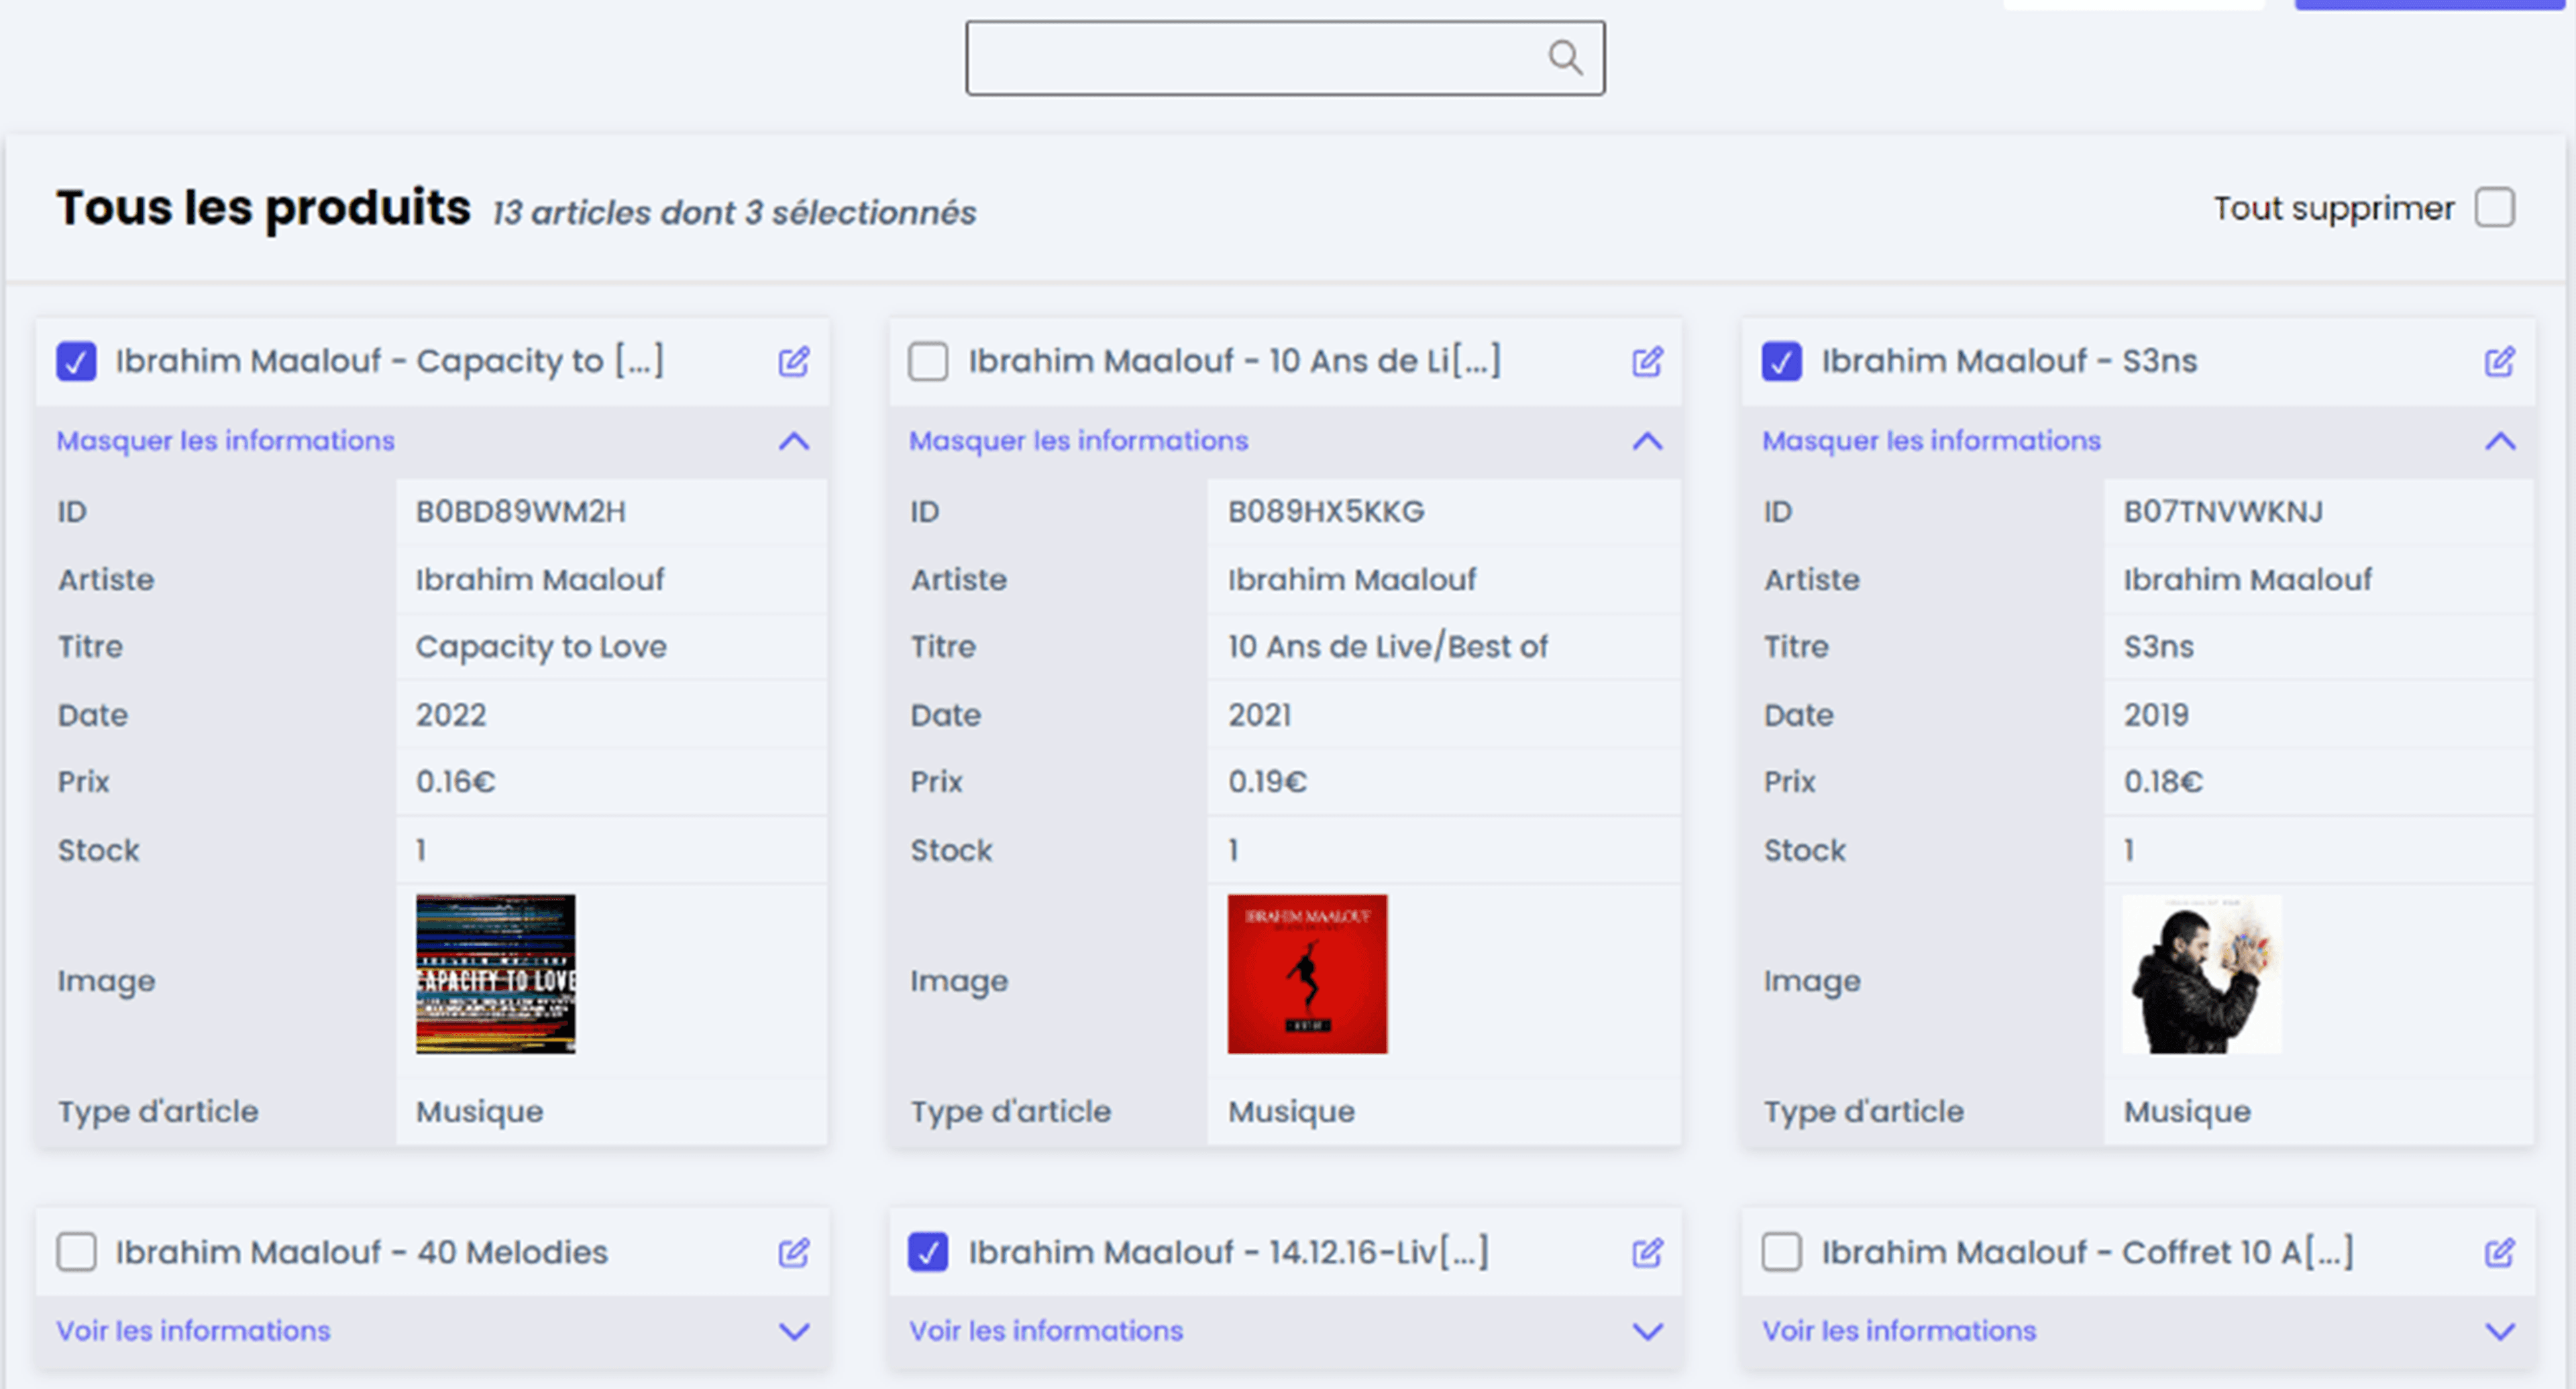Screen dimensions: 2576x1389
Task: Click the title 10 Ans de Live/Best of
Action: point(1388,647)
